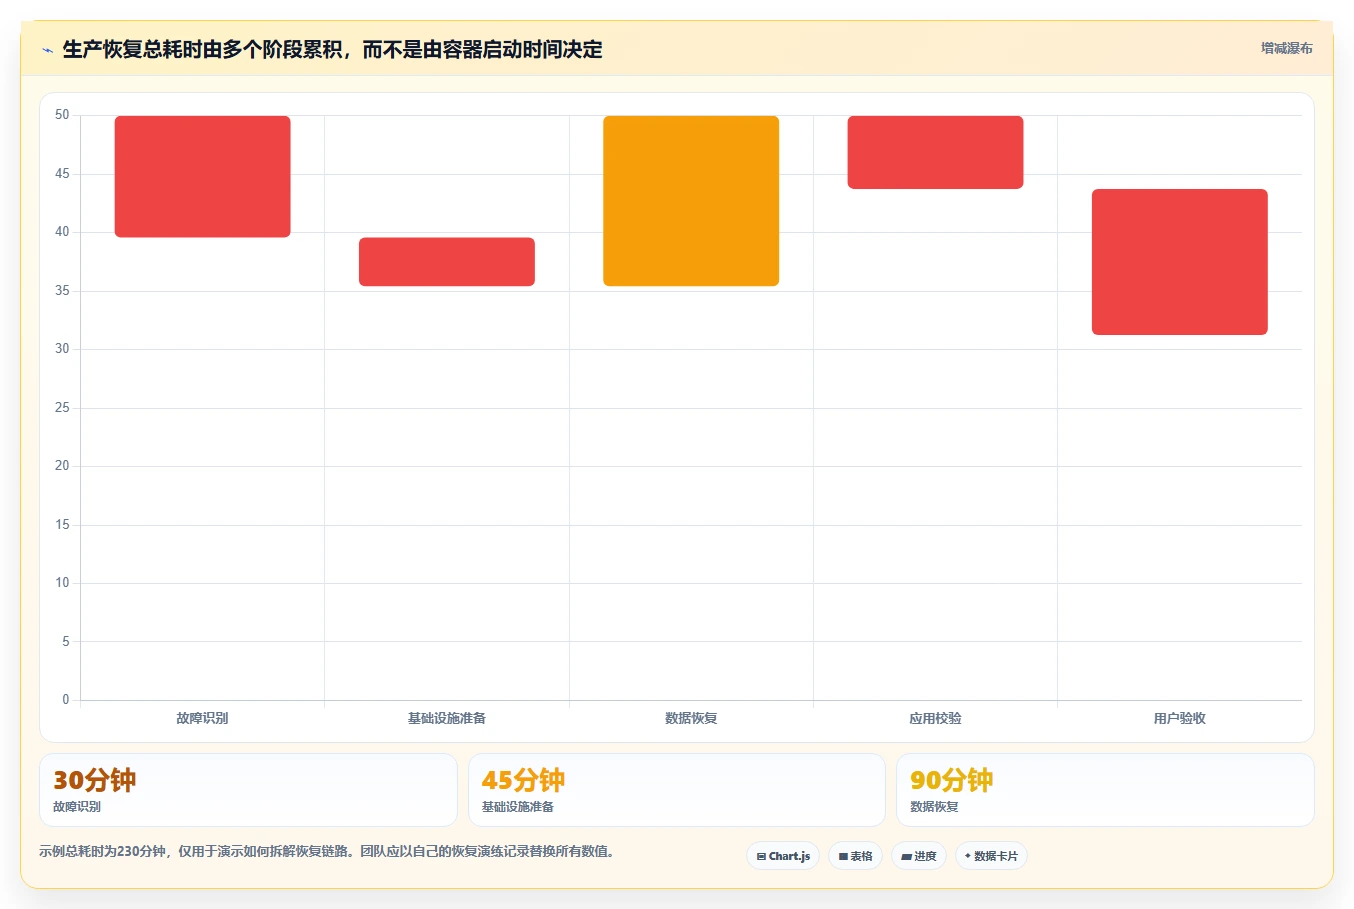Click the red 用户验收 bar in the chart

click(x=1180, y=262)
